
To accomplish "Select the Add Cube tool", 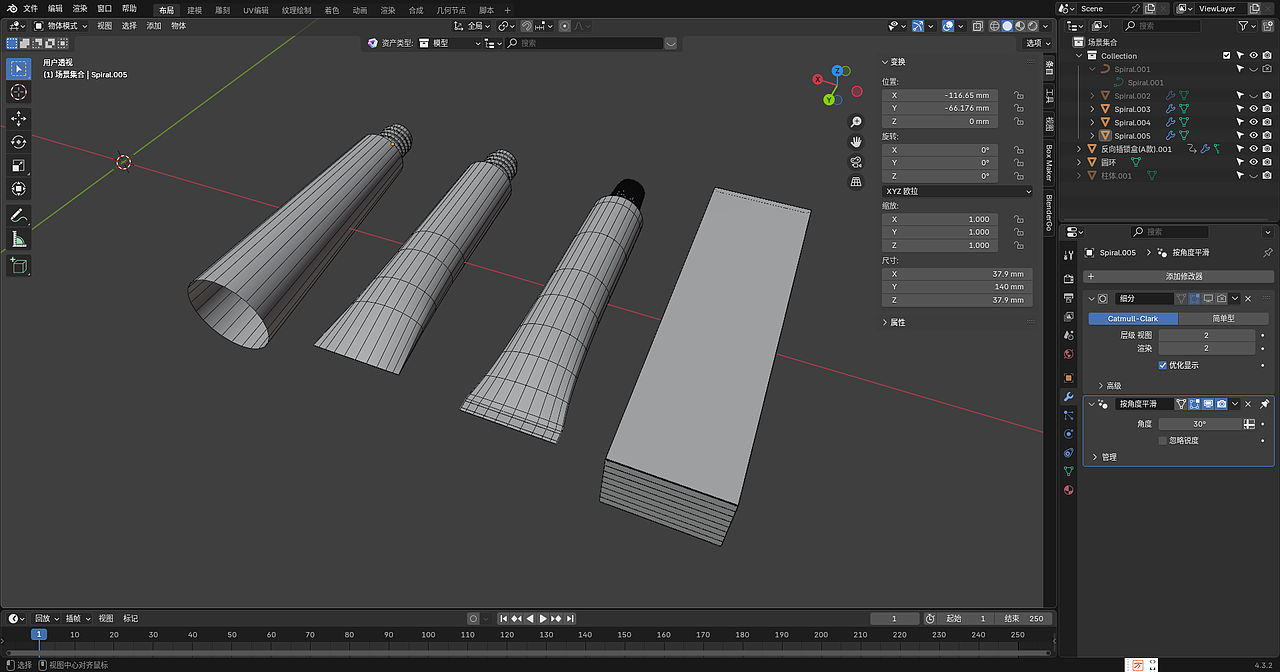I will tap(18, 265).
